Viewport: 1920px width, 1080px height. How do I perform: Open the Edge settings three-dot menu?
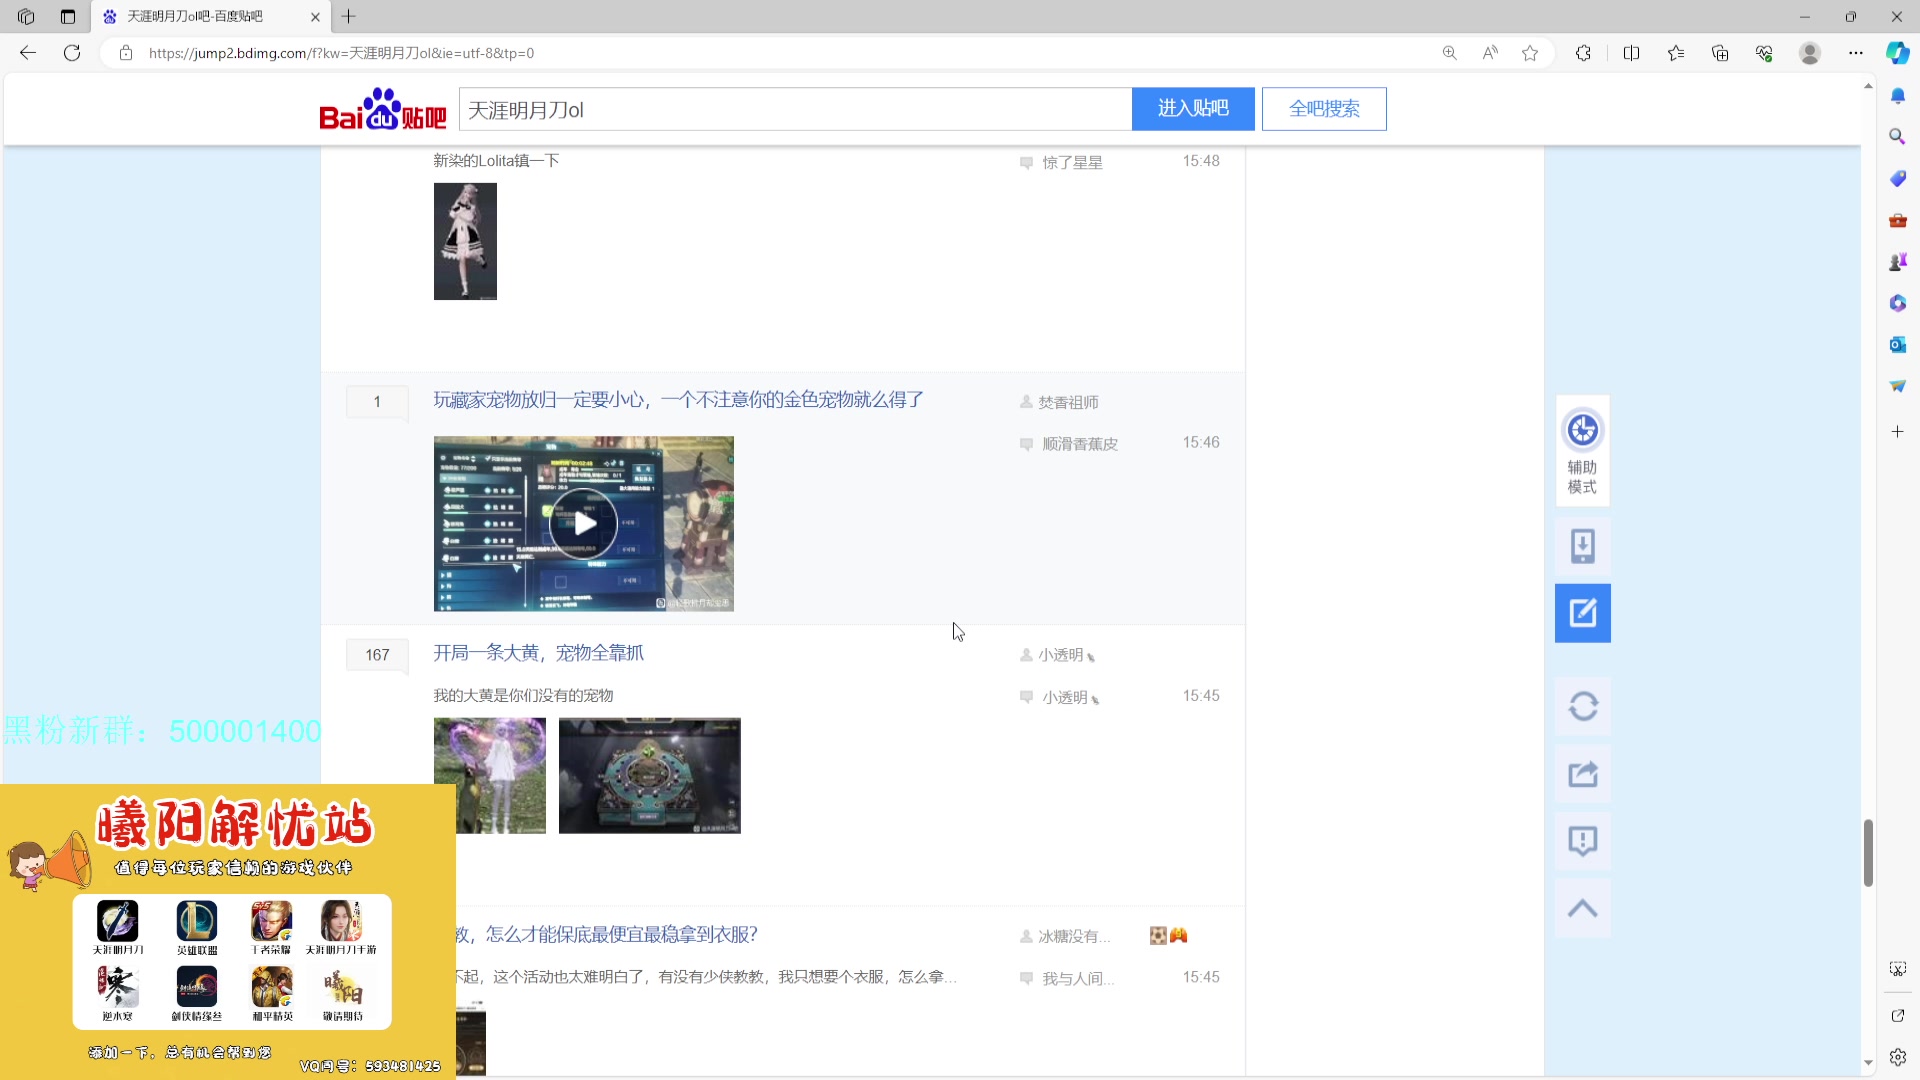[1855, 53]
